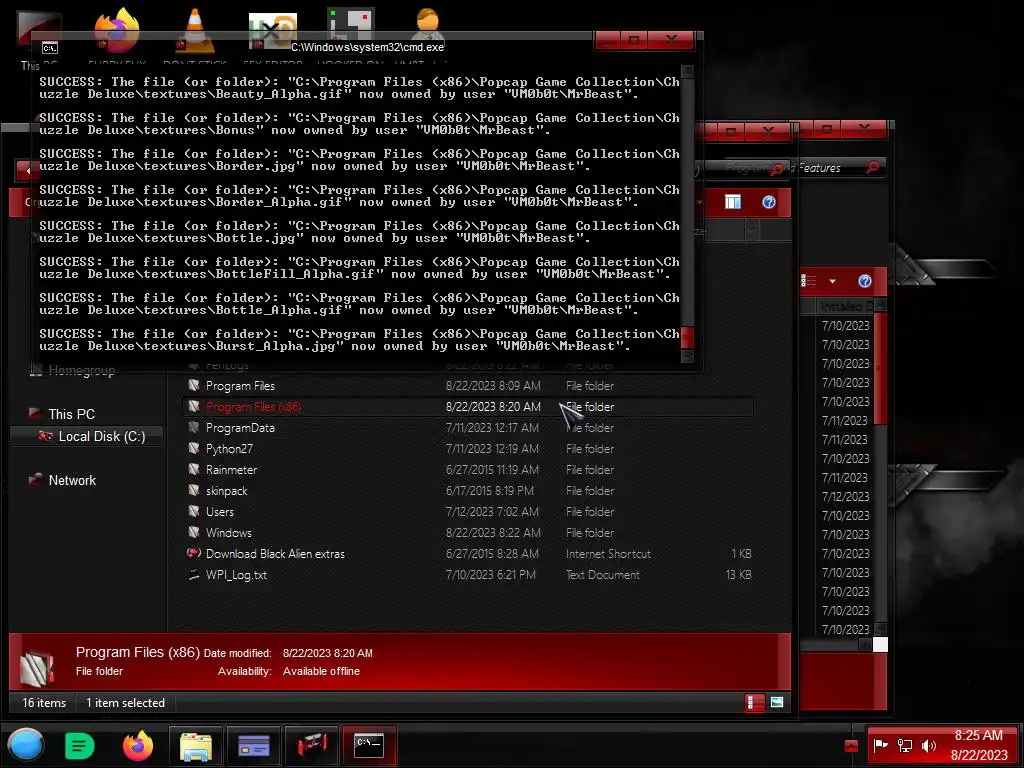Image resolution: width=1024 pixels, height=768 pixels.
Task: Click 'Available offline' in details pane
Action: coord(321,671)
